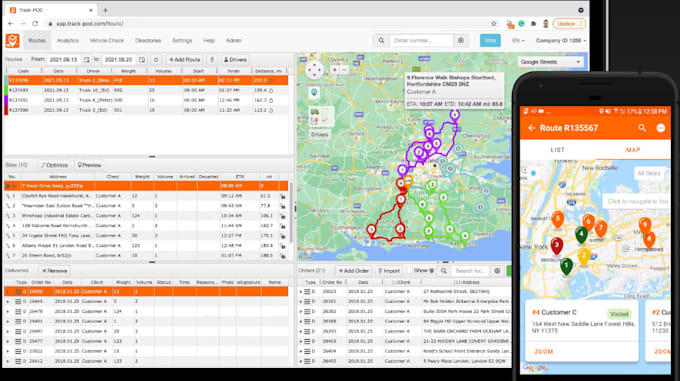Click purple color bar of route R137691
Viewport: 680px width, 381px height.
click(x=6, y=100)
